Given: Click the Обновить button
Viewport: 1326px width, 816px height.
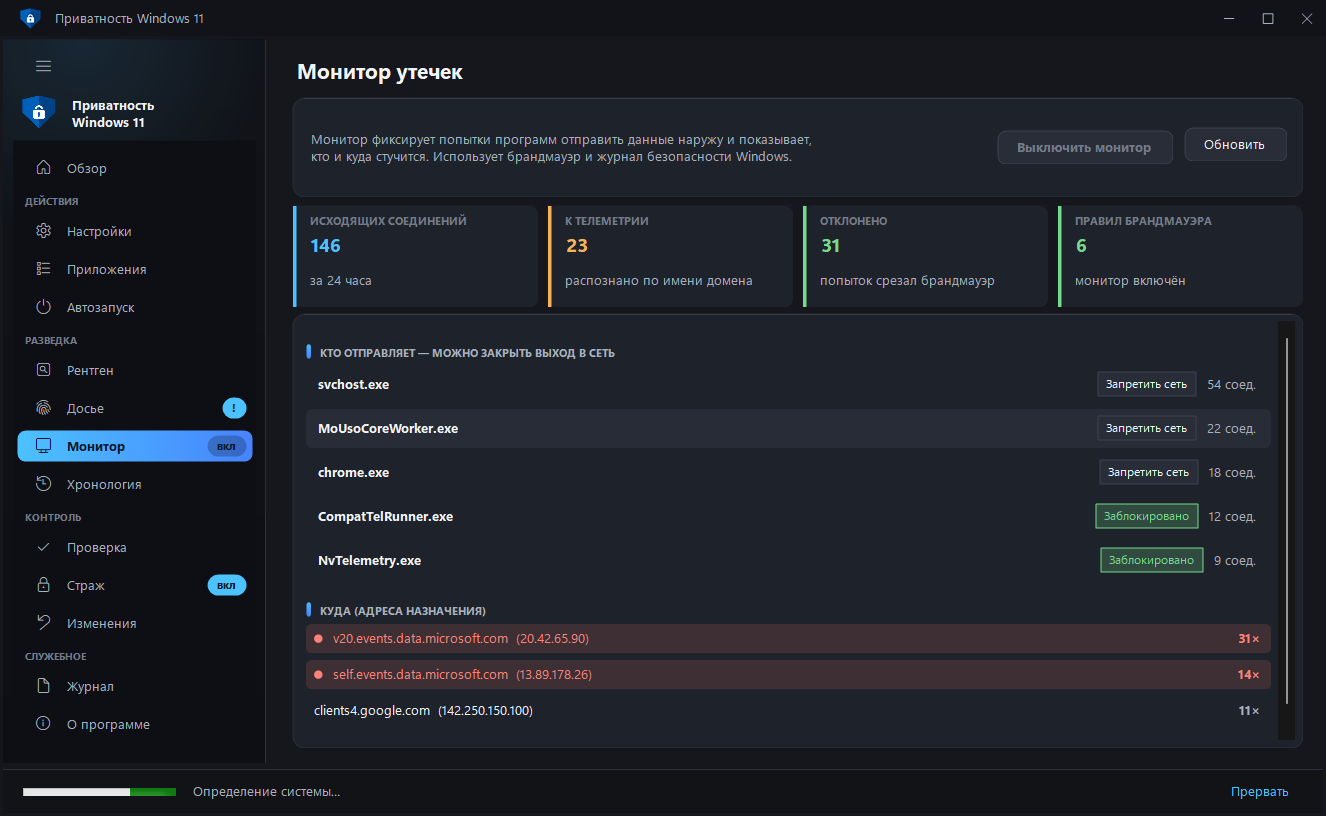Looking at the screenshot, I should pyautogui.click(x=1235, y=144).
